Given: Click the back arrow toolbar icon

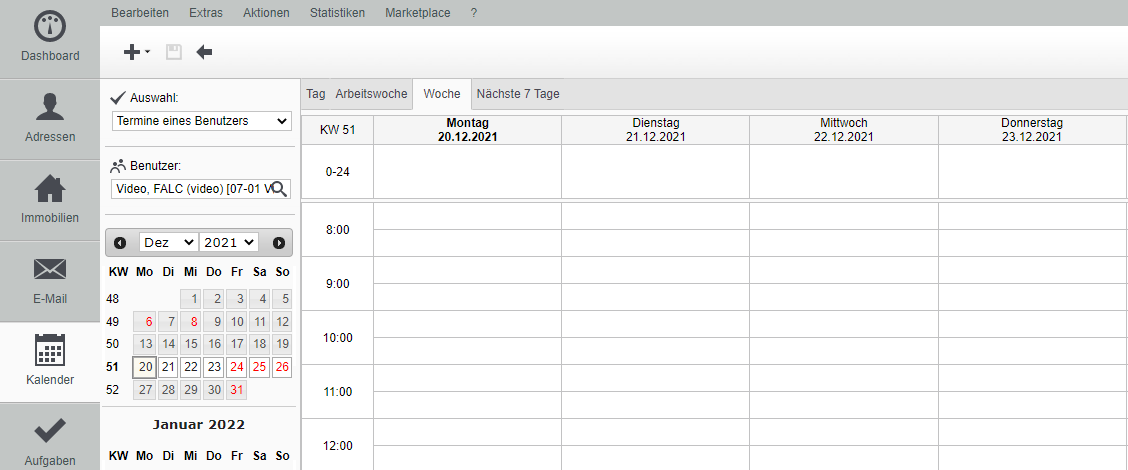Looking at the screenshot, I should pyautogui.click(x=204, y=52).
